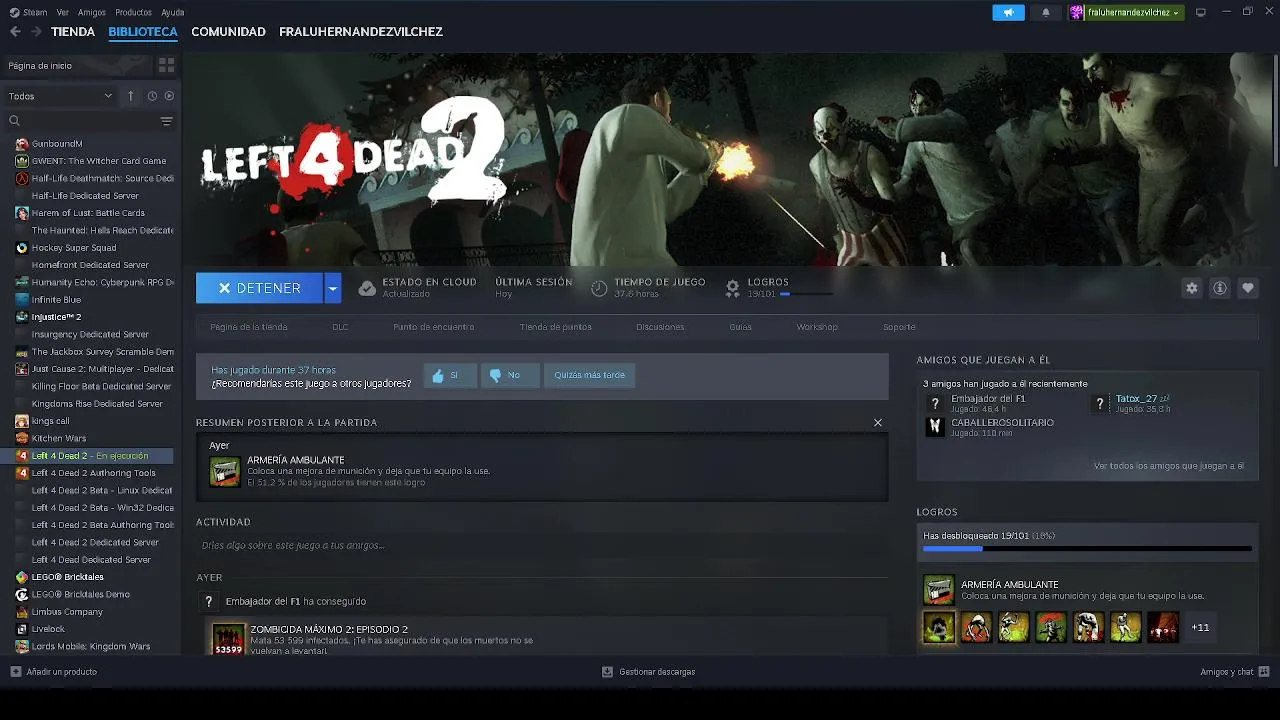Open the advanced filter options icon
Image resolution: width=1280 pixels, height=720 pixels.
pyautogui.click(x=166, y=121)
